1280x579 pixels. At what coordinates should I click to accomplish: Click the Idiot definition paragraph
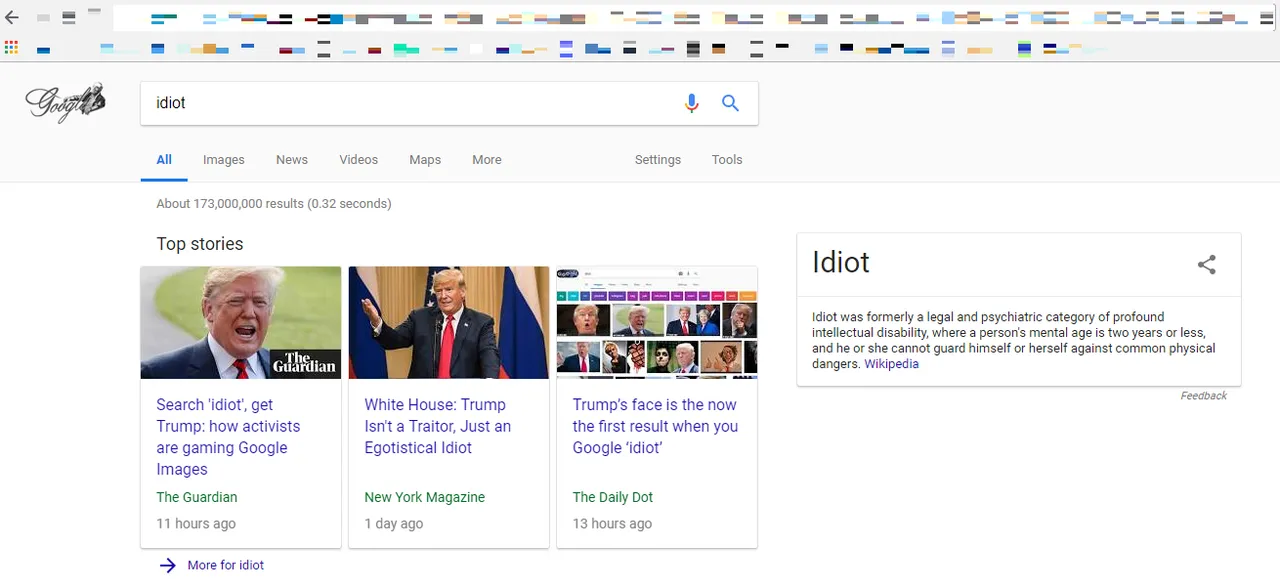(x=1014, y=341)
